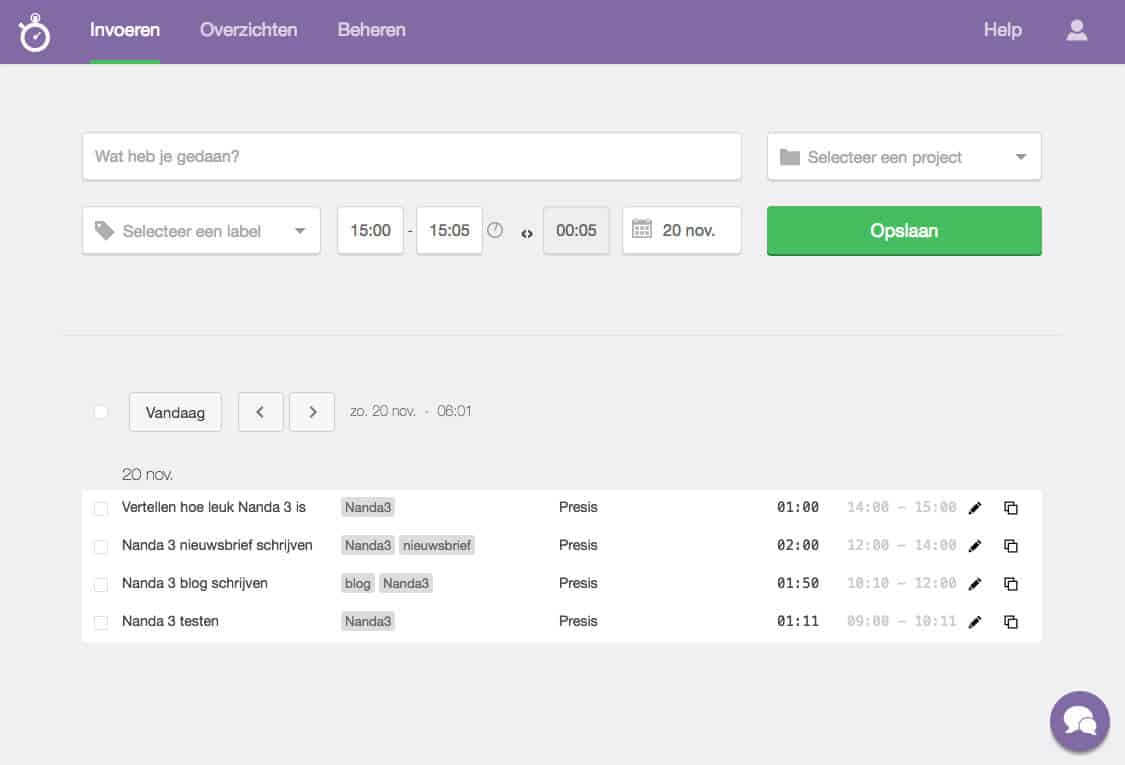Tick checkbox for 'Nanda 3 testen'
This screenshot has width=1125, height=765.
click(x=101, y=623)
